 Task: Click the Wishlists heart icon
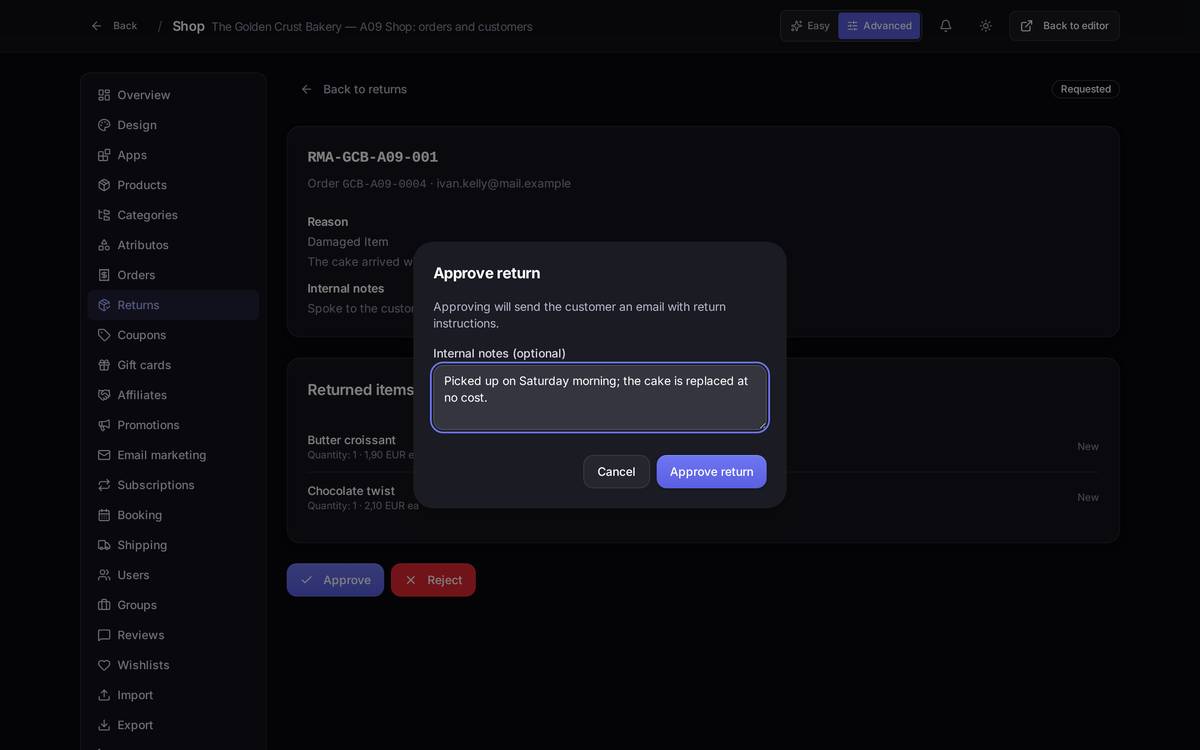[x=104, y=665]
